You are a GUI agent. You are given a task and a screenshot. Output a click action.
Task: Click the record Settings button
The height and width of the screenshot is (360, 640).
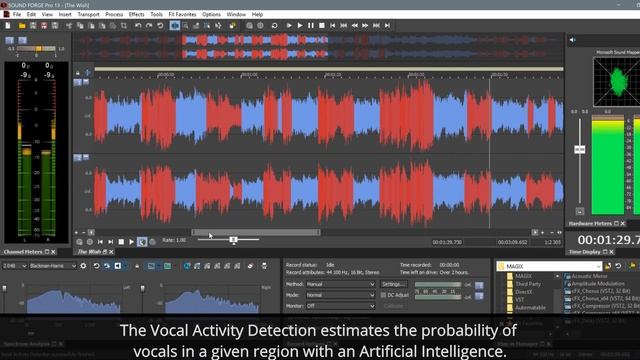point(393,284)
